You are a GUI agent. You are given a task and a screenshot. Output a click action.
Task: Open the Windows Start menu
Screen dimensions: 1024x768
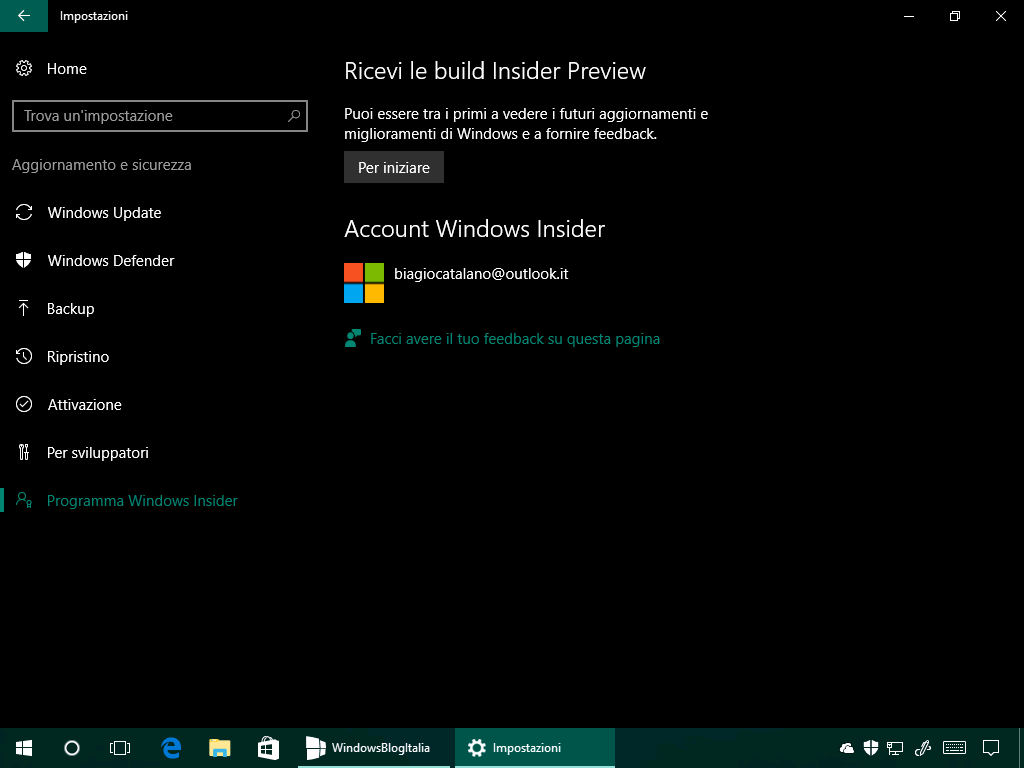[24, 748]
